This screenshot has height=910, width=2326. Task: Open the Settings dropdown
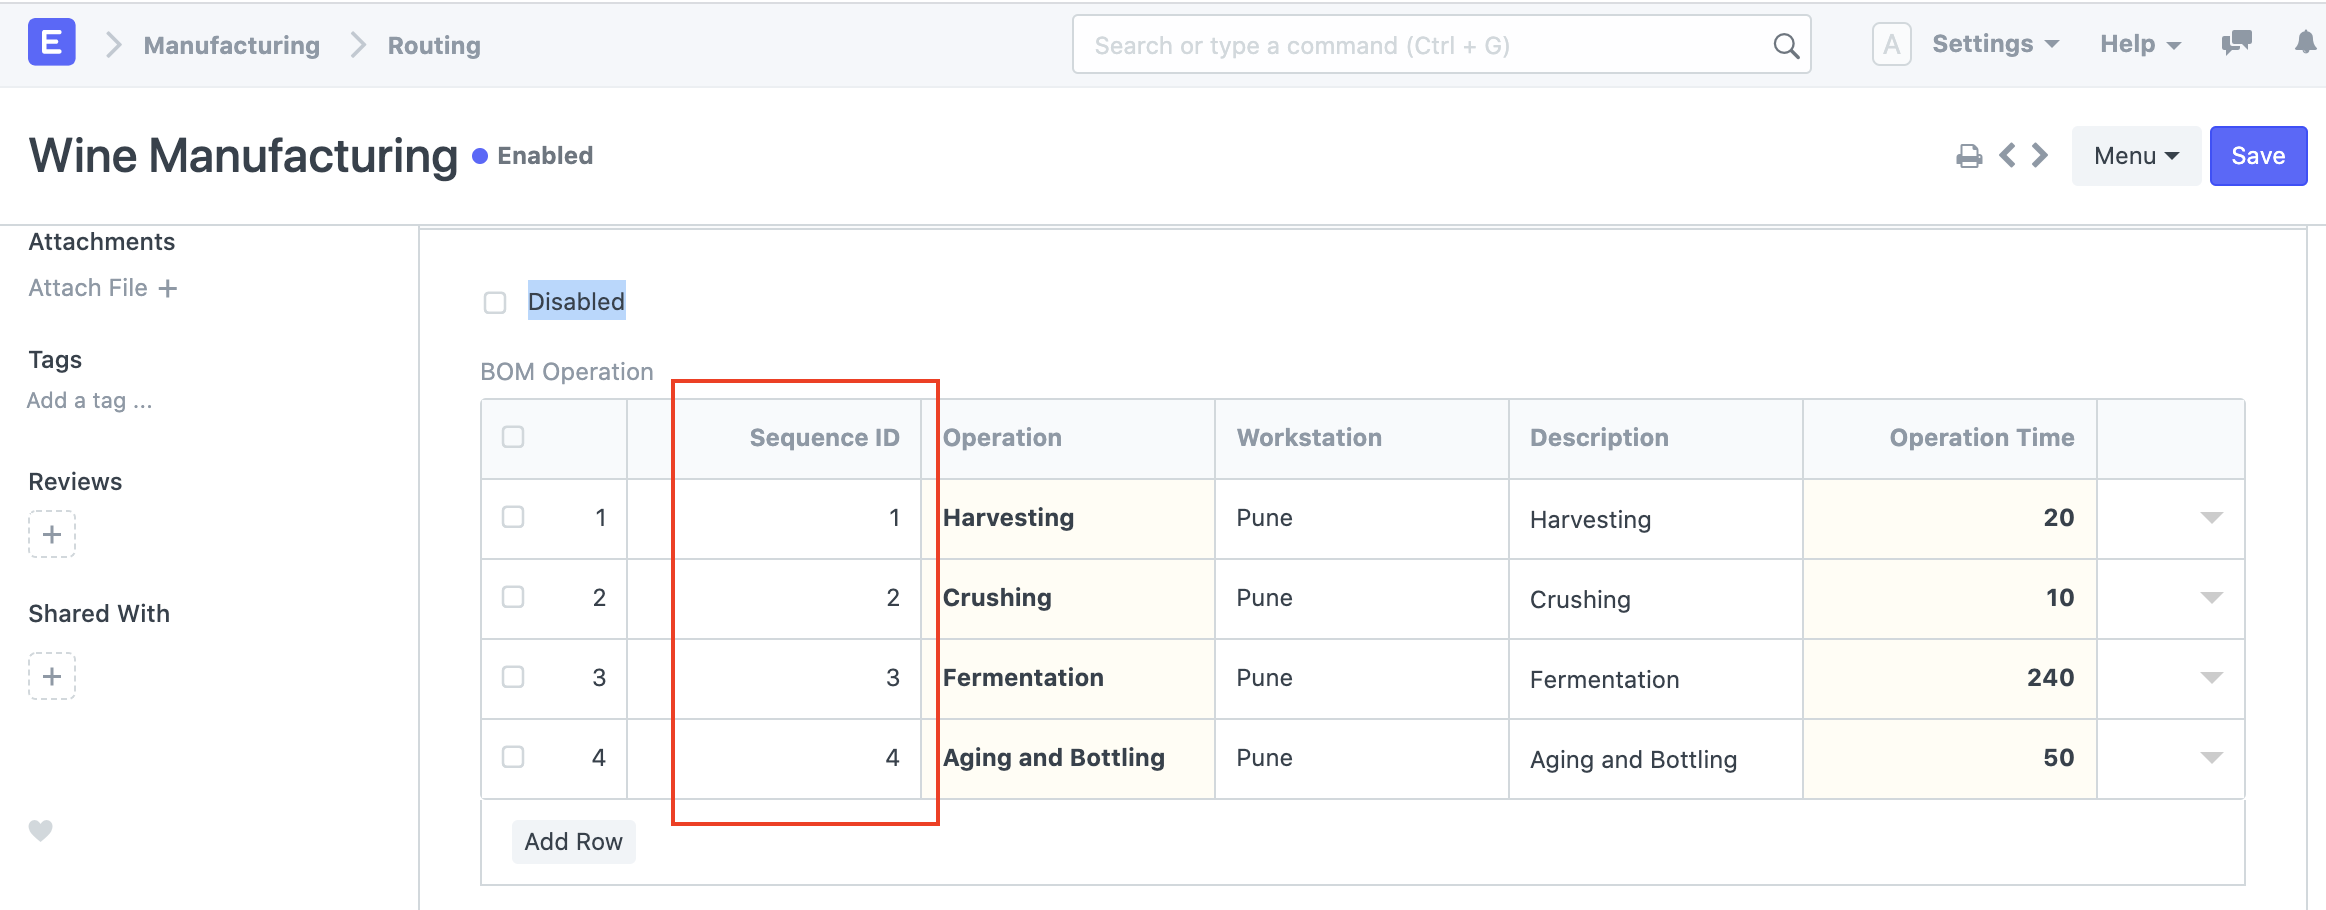(x=1995, y=44)
